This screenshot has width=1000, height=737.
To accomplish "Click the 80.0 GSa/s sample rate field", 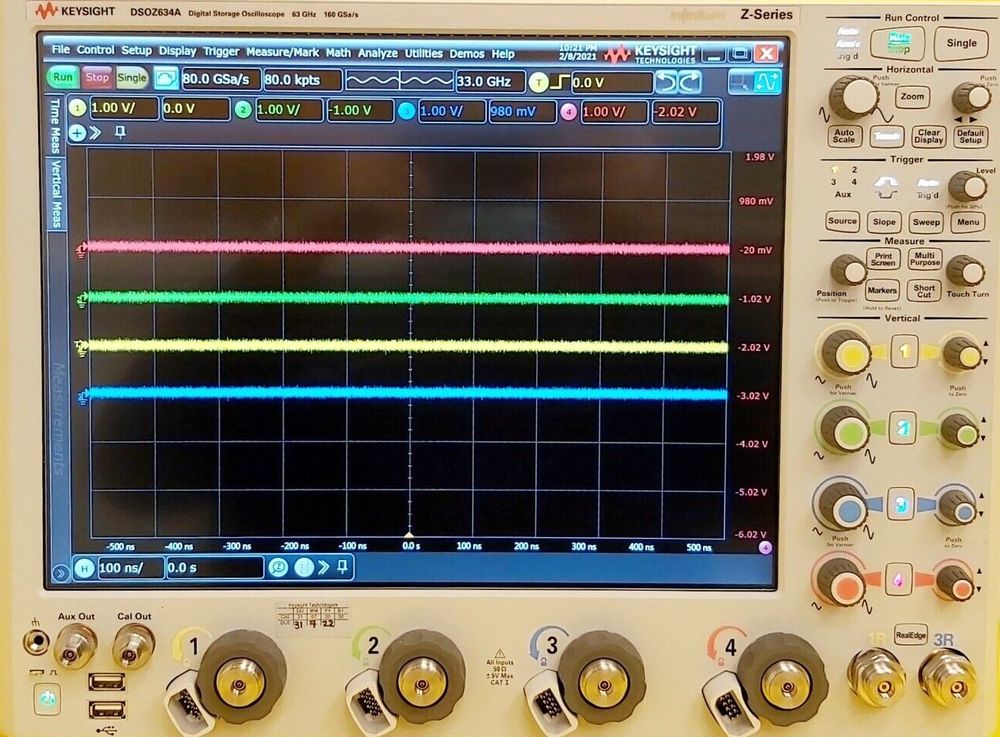I will pos(221,80).
